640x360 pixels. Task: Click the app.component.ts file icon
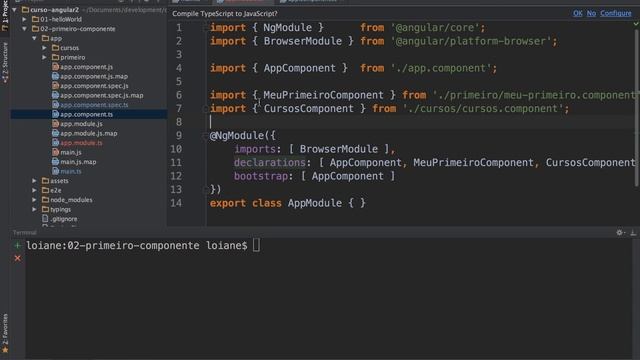[56, 114]
